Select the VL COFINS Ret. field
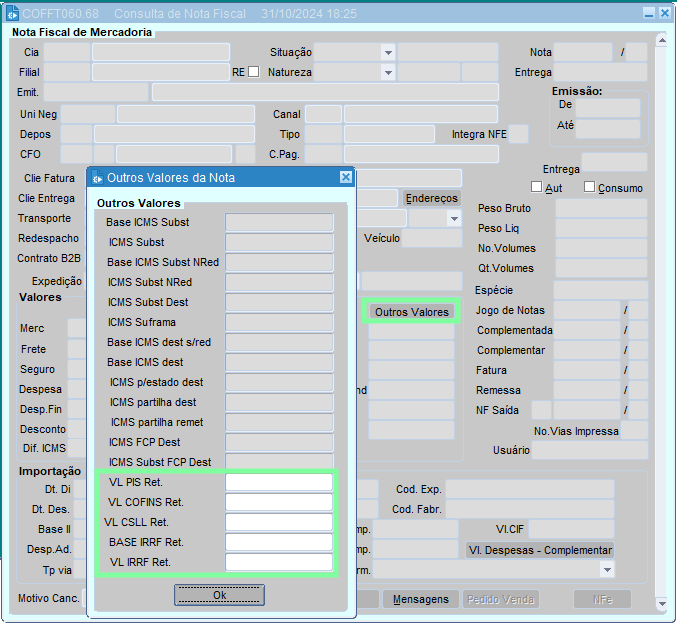The image size is (677, 624). point(279,502)
